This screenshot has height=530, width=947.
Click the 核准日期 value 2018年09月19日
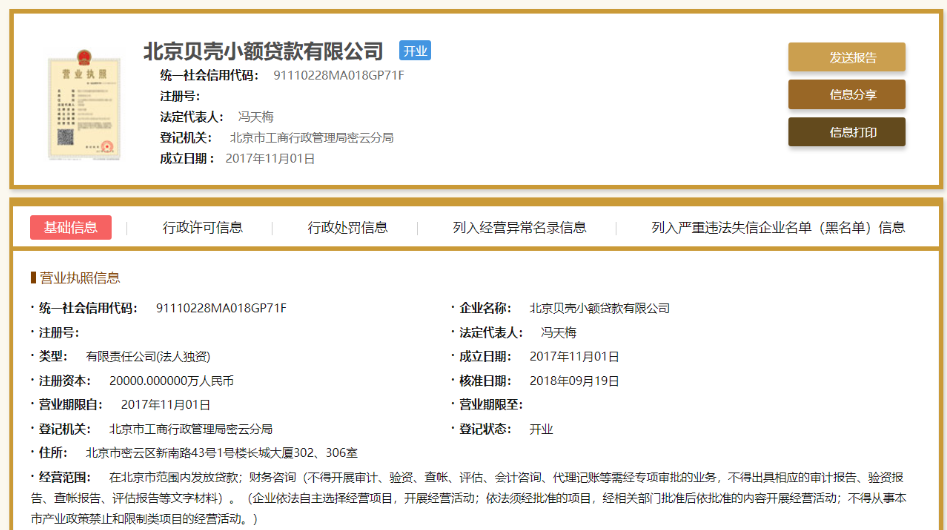pos(574,381)
